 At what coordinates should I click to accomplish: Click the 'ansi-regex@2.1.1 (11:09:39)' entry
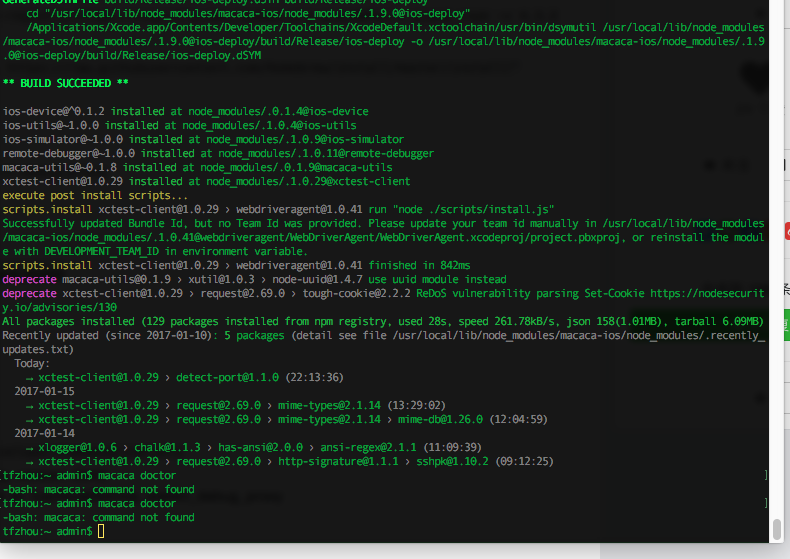coord(401,448)
